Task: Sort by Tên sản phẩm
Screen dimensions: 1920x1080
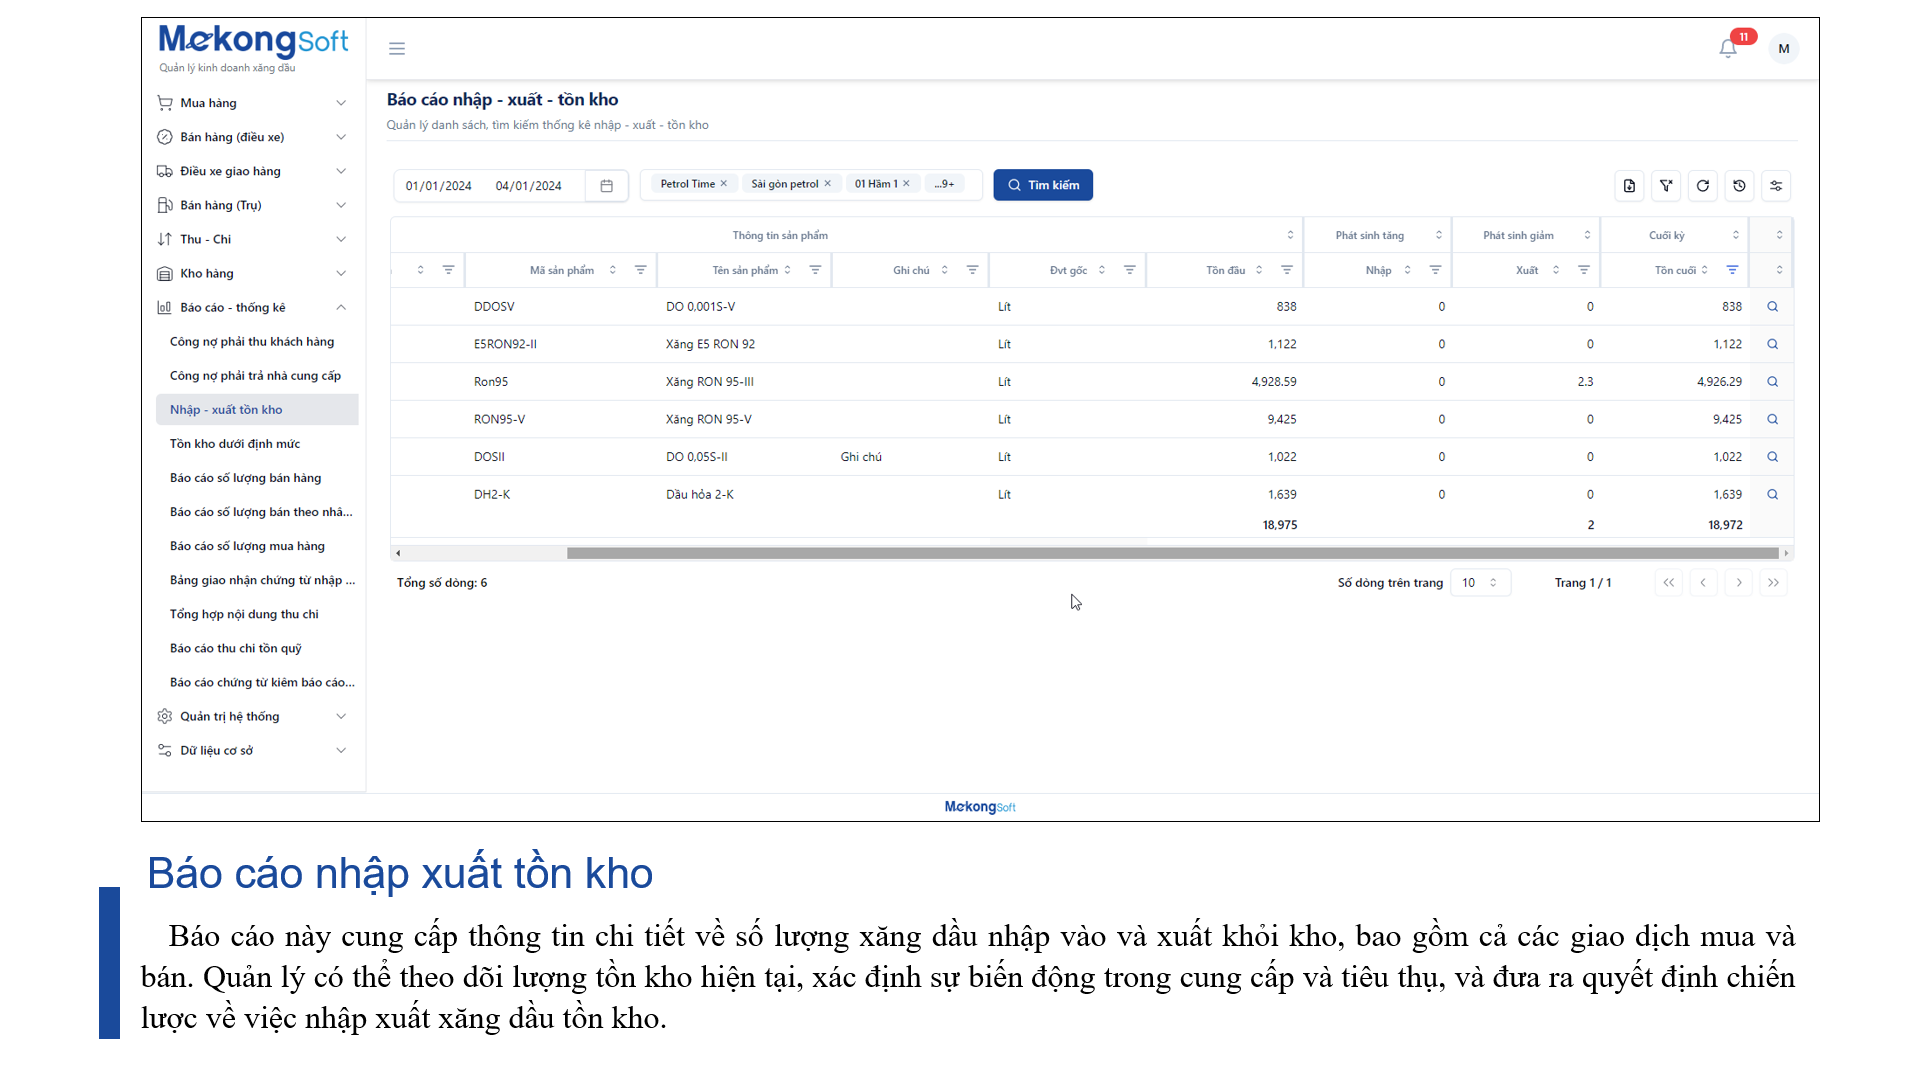Action: click(x=788, y=270)
